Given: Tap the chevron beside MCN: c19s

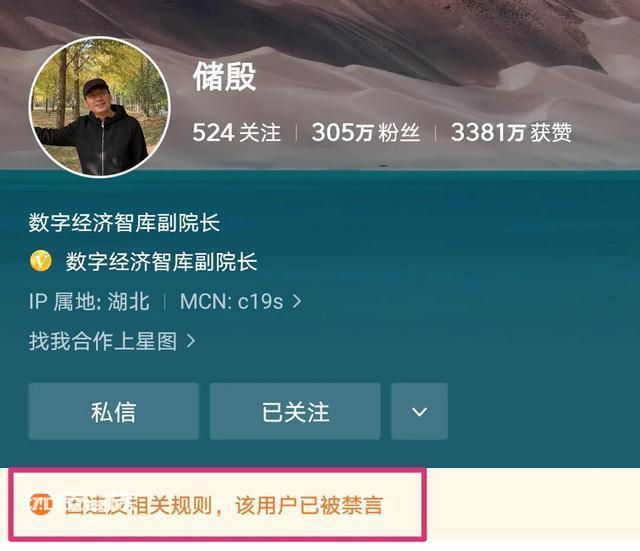Looking at the screenshot, I should pos(297,302).
